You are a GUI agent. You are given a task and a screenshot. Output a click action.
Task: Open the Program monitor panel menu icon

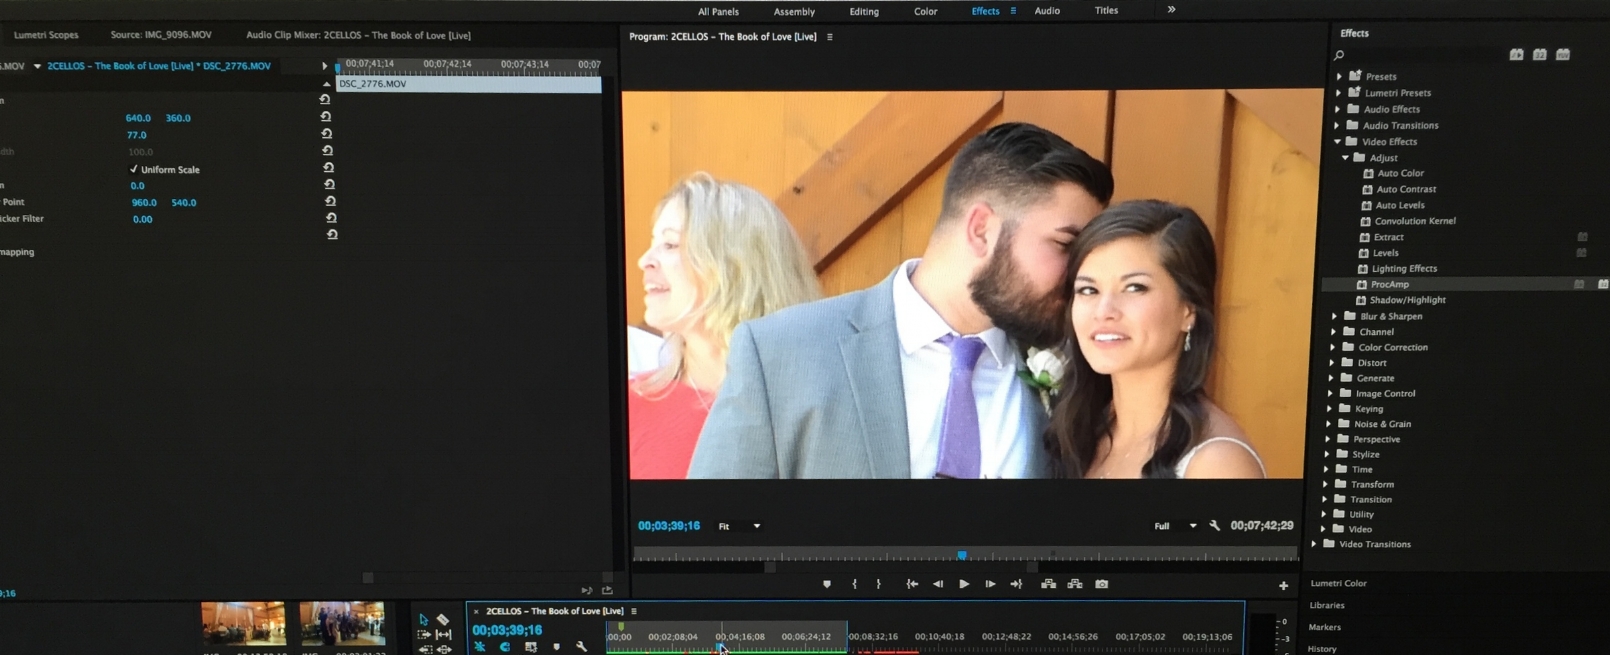click(x=829, y=37)
